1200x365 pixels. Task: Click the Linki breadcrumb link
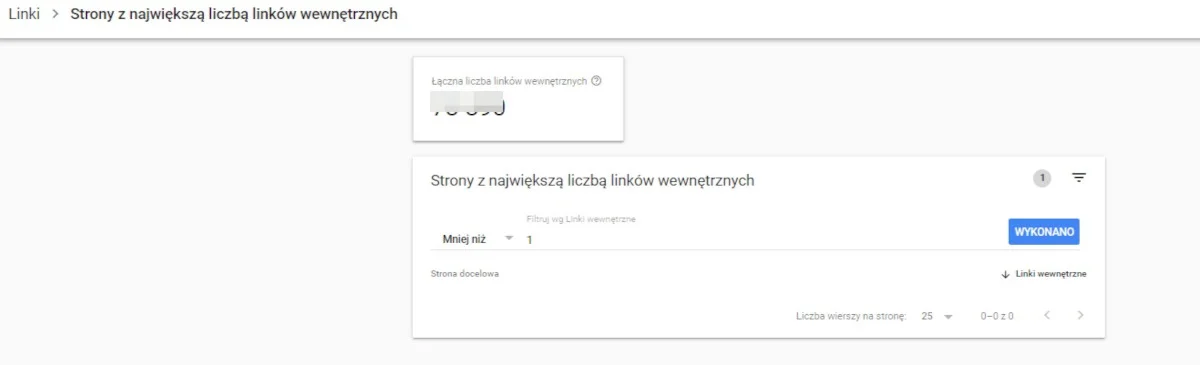[24, 15]
